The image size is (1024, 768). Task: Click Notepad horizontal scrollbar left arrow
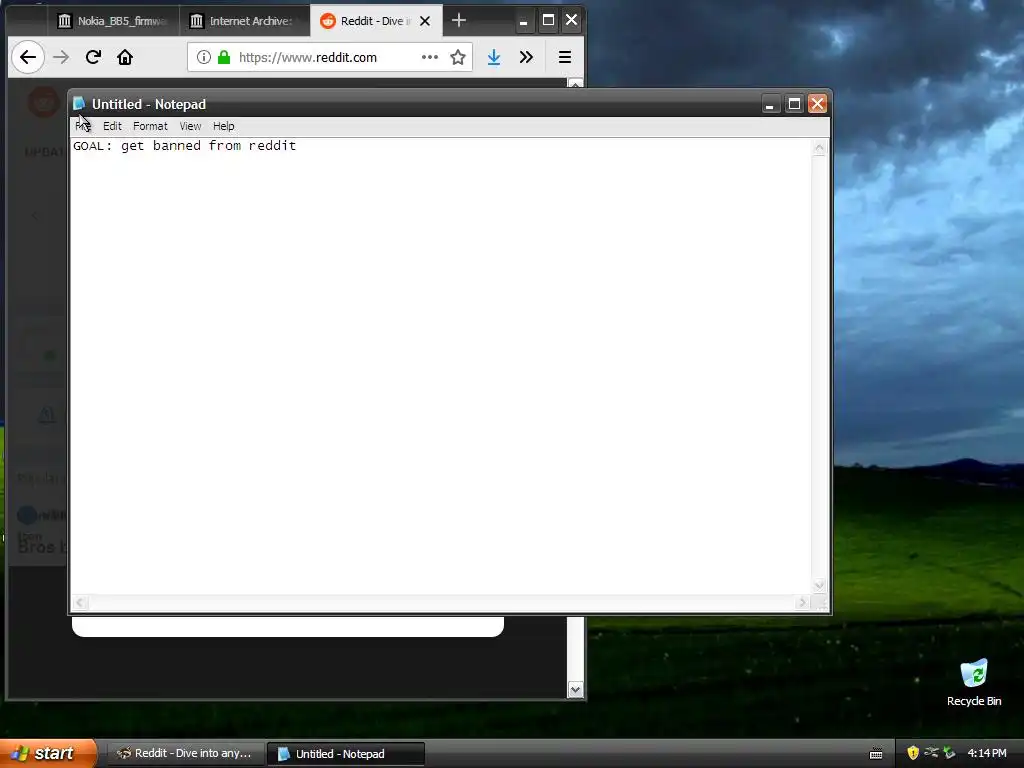click(x=80, y=603)
